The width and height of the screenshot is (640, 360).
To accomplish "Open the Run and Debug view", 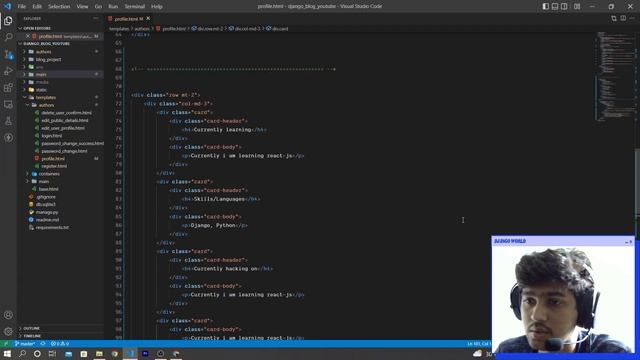I will pos(8,71).
